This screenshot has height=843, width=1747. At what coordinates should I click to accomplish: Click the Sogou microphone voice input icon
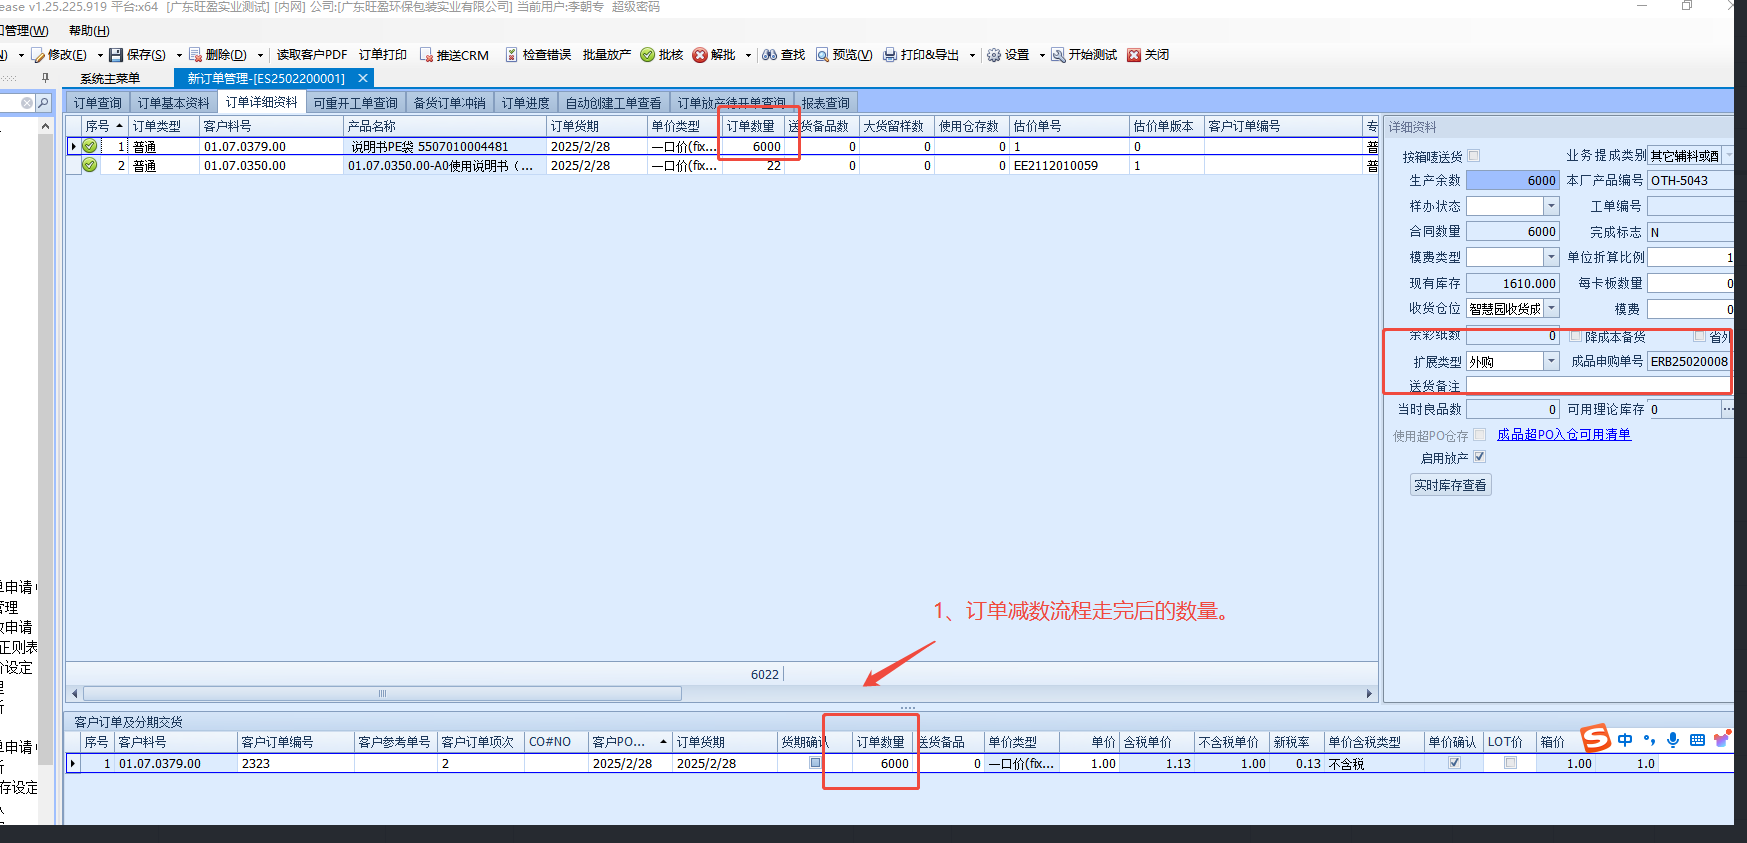tap(1673, 740)
